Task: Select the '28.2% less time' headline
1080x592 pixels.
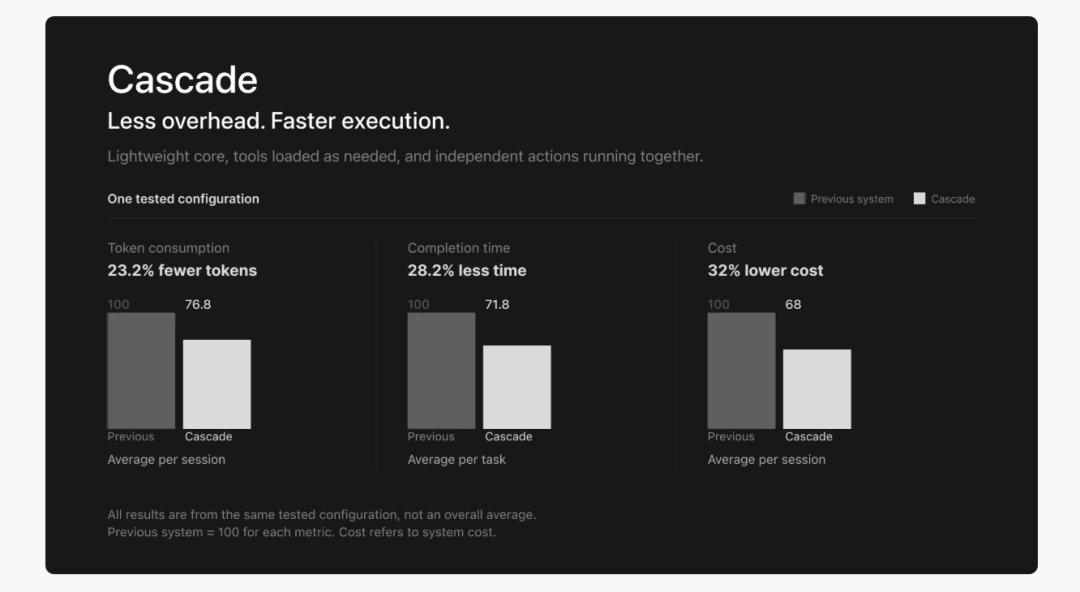Action: click(x=467, y=271)
